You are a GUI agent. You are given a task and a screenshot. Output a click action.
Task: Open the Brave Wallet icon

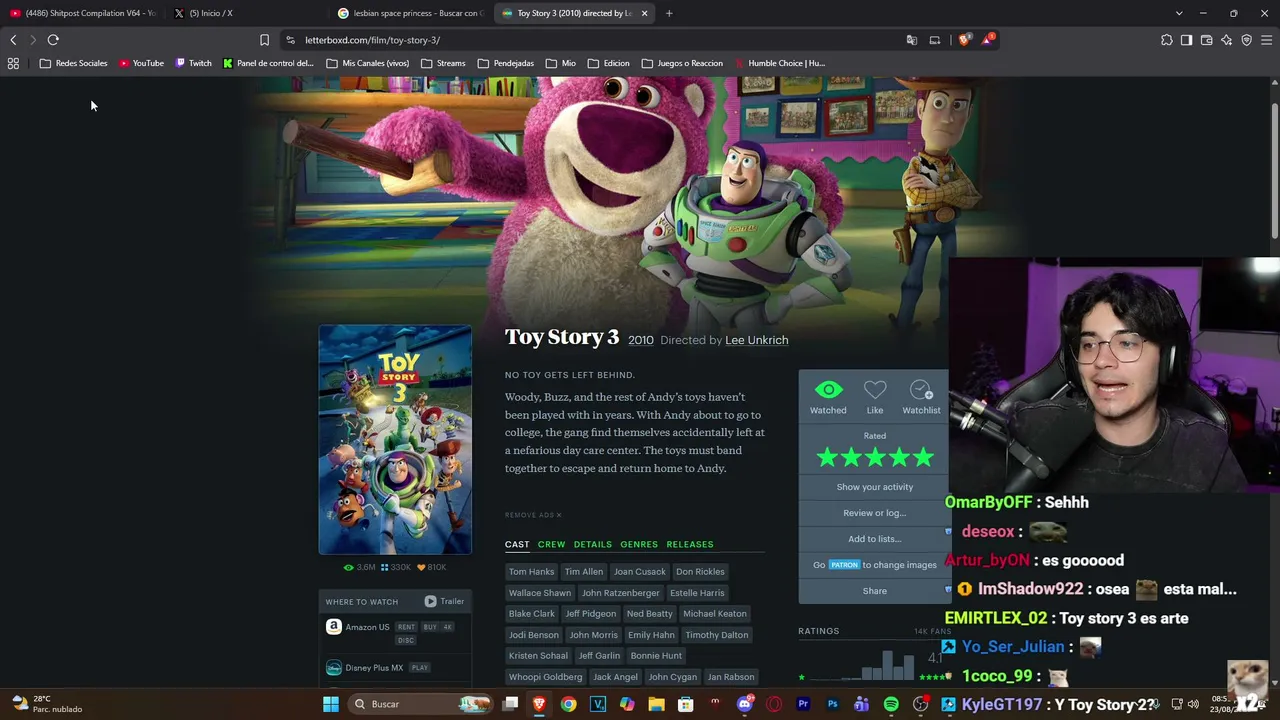1206,40
